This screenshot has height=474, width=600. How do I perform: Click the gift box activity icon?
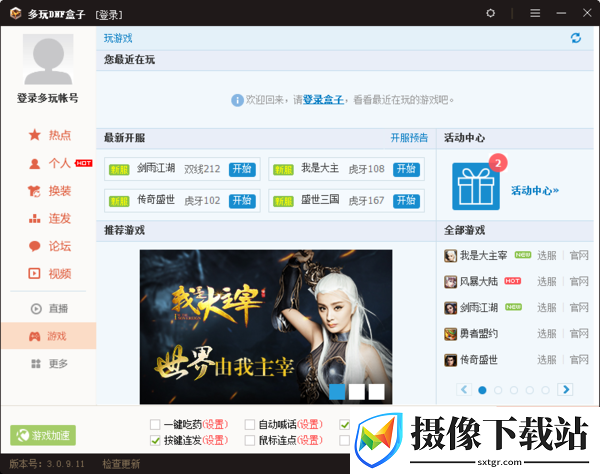point(476,186)
